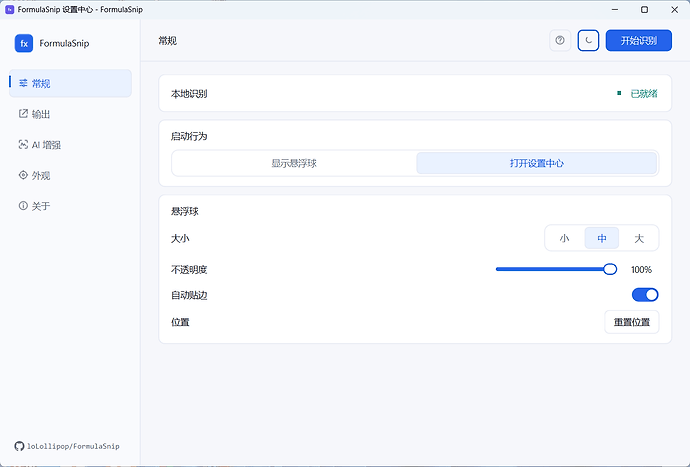Screen dimensions: 690x467
Task: Go to the AI 增强 section
Action: 70,145
